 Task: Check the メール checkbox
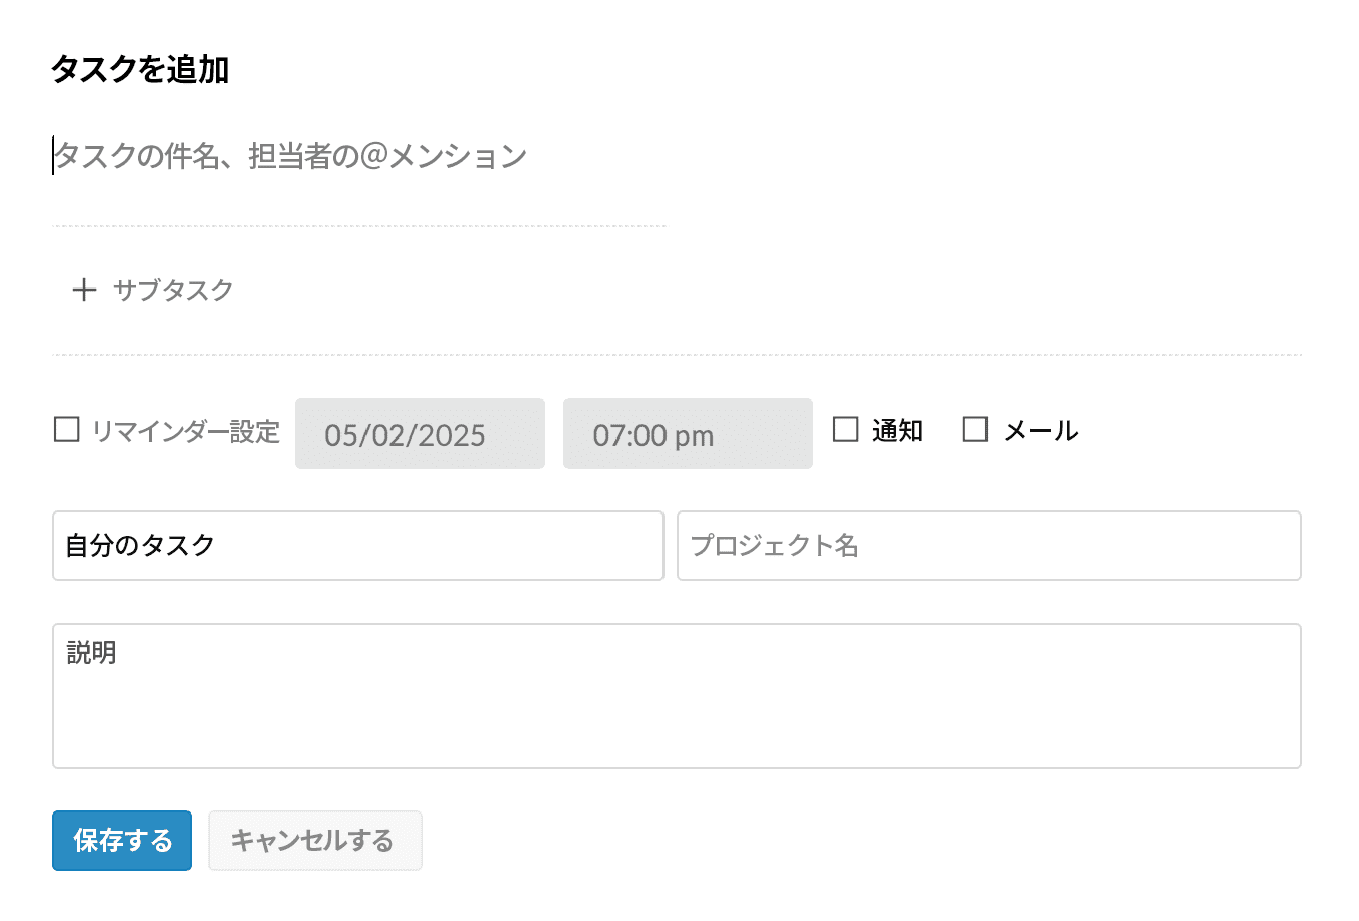(x=975, y=430)
